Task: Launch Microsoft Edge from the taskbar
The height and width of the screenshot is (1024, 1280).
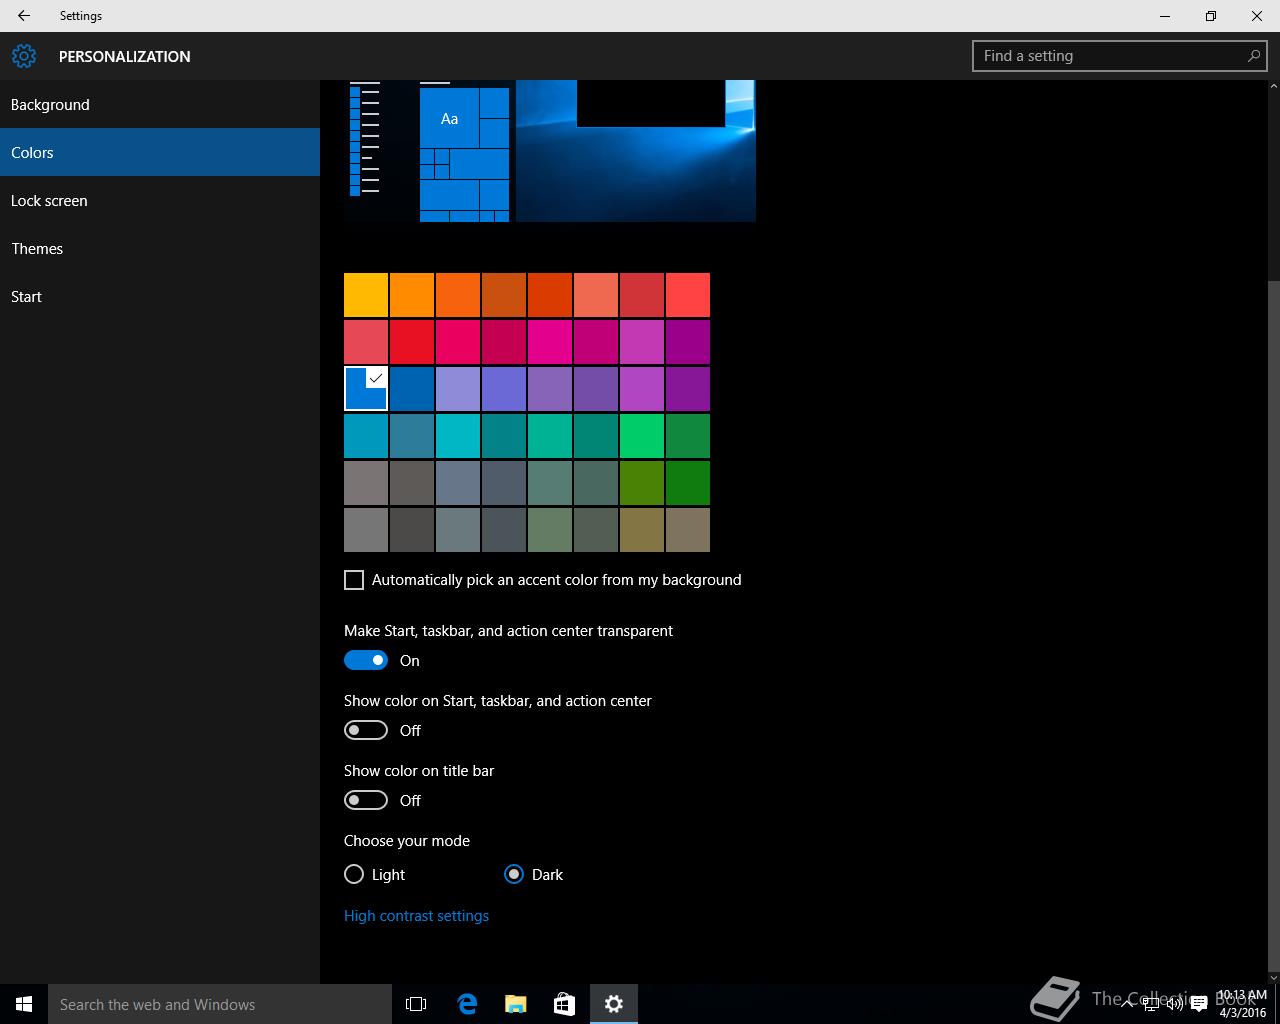Action: [466, 1004]
